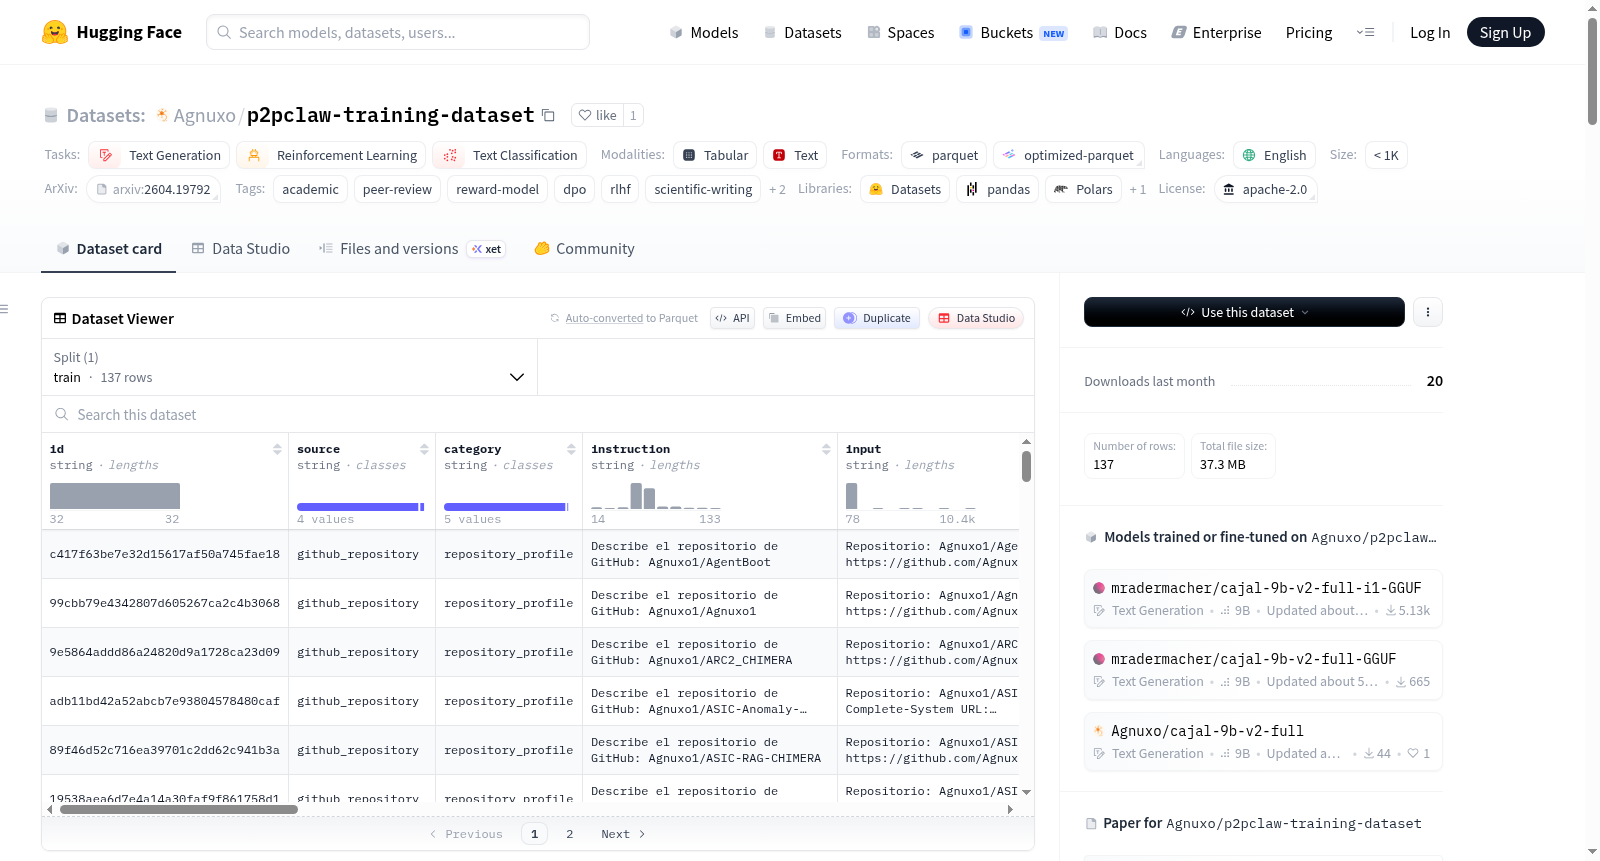This screenshot has width=1600, height=861.
Task: Focus the Search models, datasets, users field
Action: pos(398,32)
